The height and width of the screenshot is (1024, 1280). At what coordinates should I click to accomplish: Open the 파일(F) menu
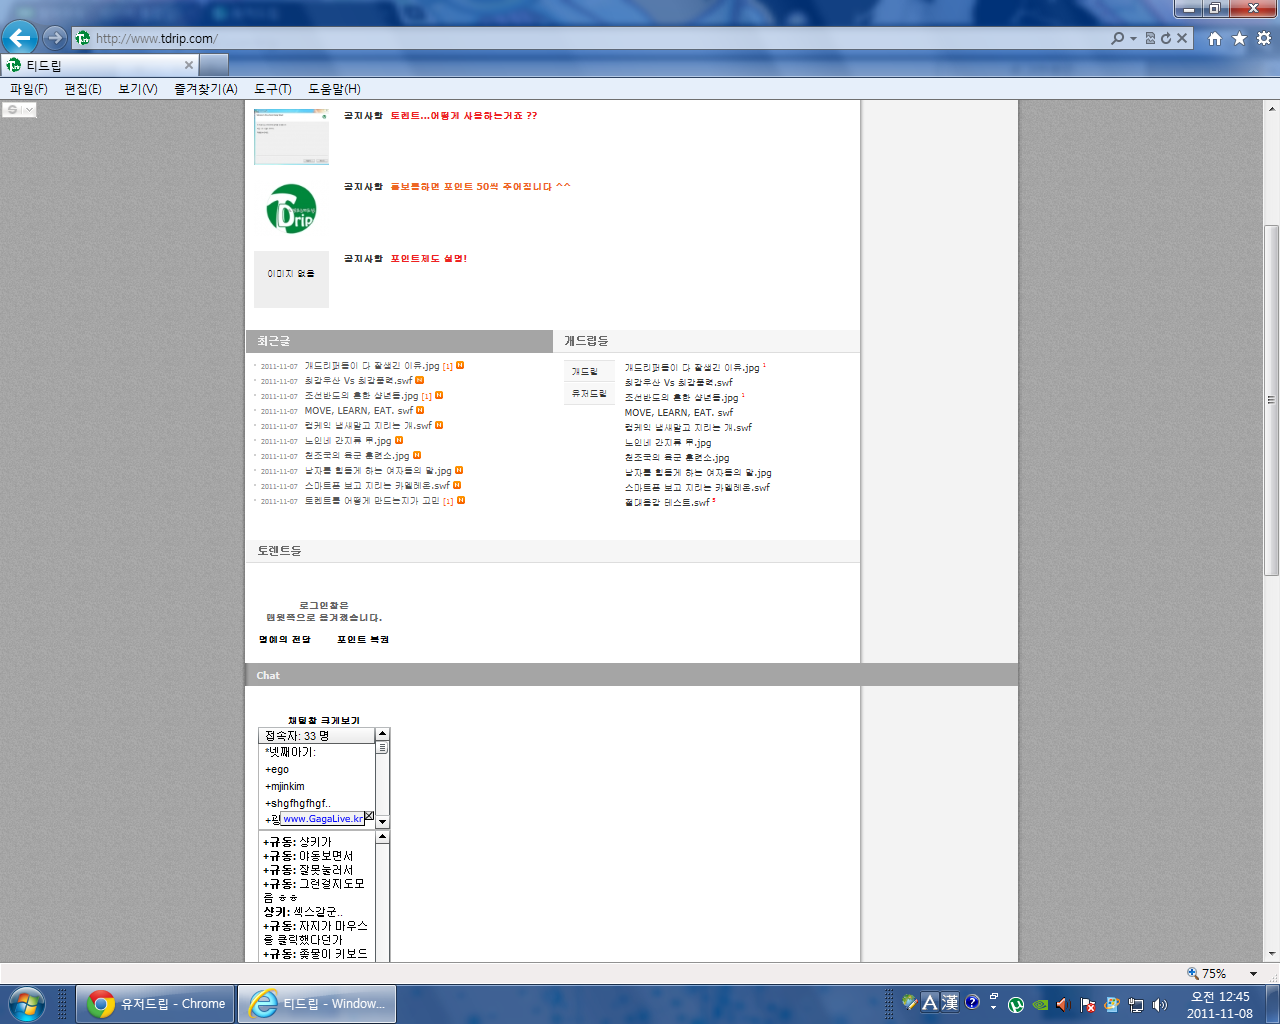pos(29,89)
